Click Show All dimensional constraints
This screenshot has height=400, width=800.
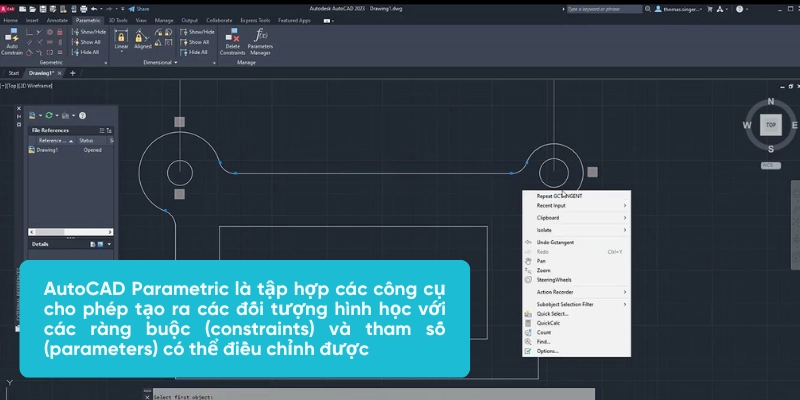point(195,42)
